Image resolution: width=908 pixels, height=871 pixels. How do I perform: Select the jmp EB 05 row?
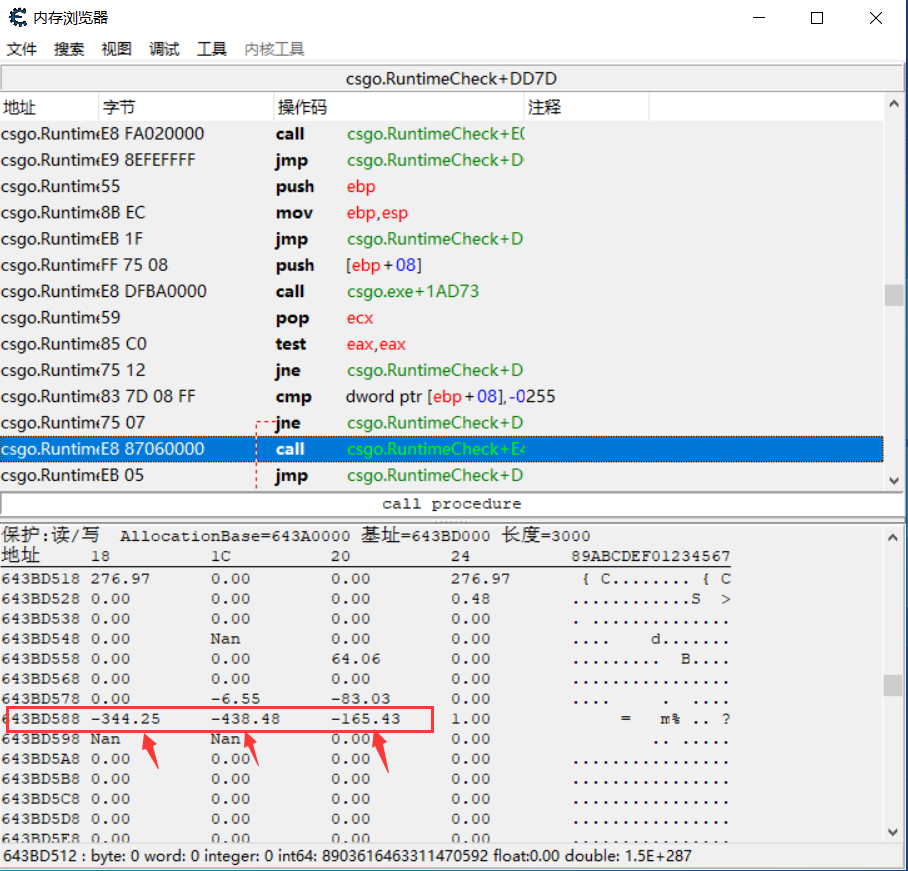(x=442, y=475)
